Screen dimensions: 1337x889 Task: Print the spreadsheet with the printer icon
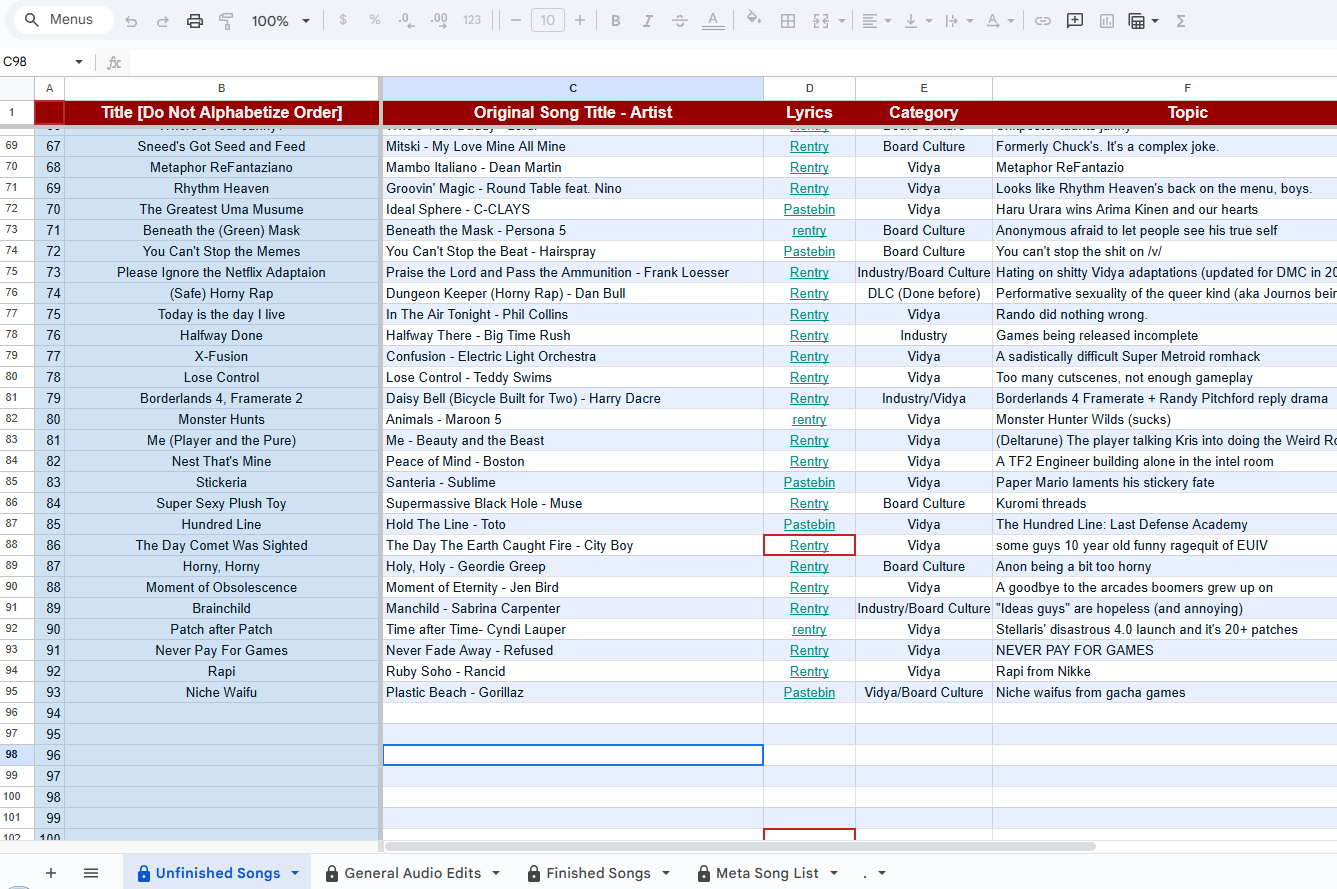[195, 21]
